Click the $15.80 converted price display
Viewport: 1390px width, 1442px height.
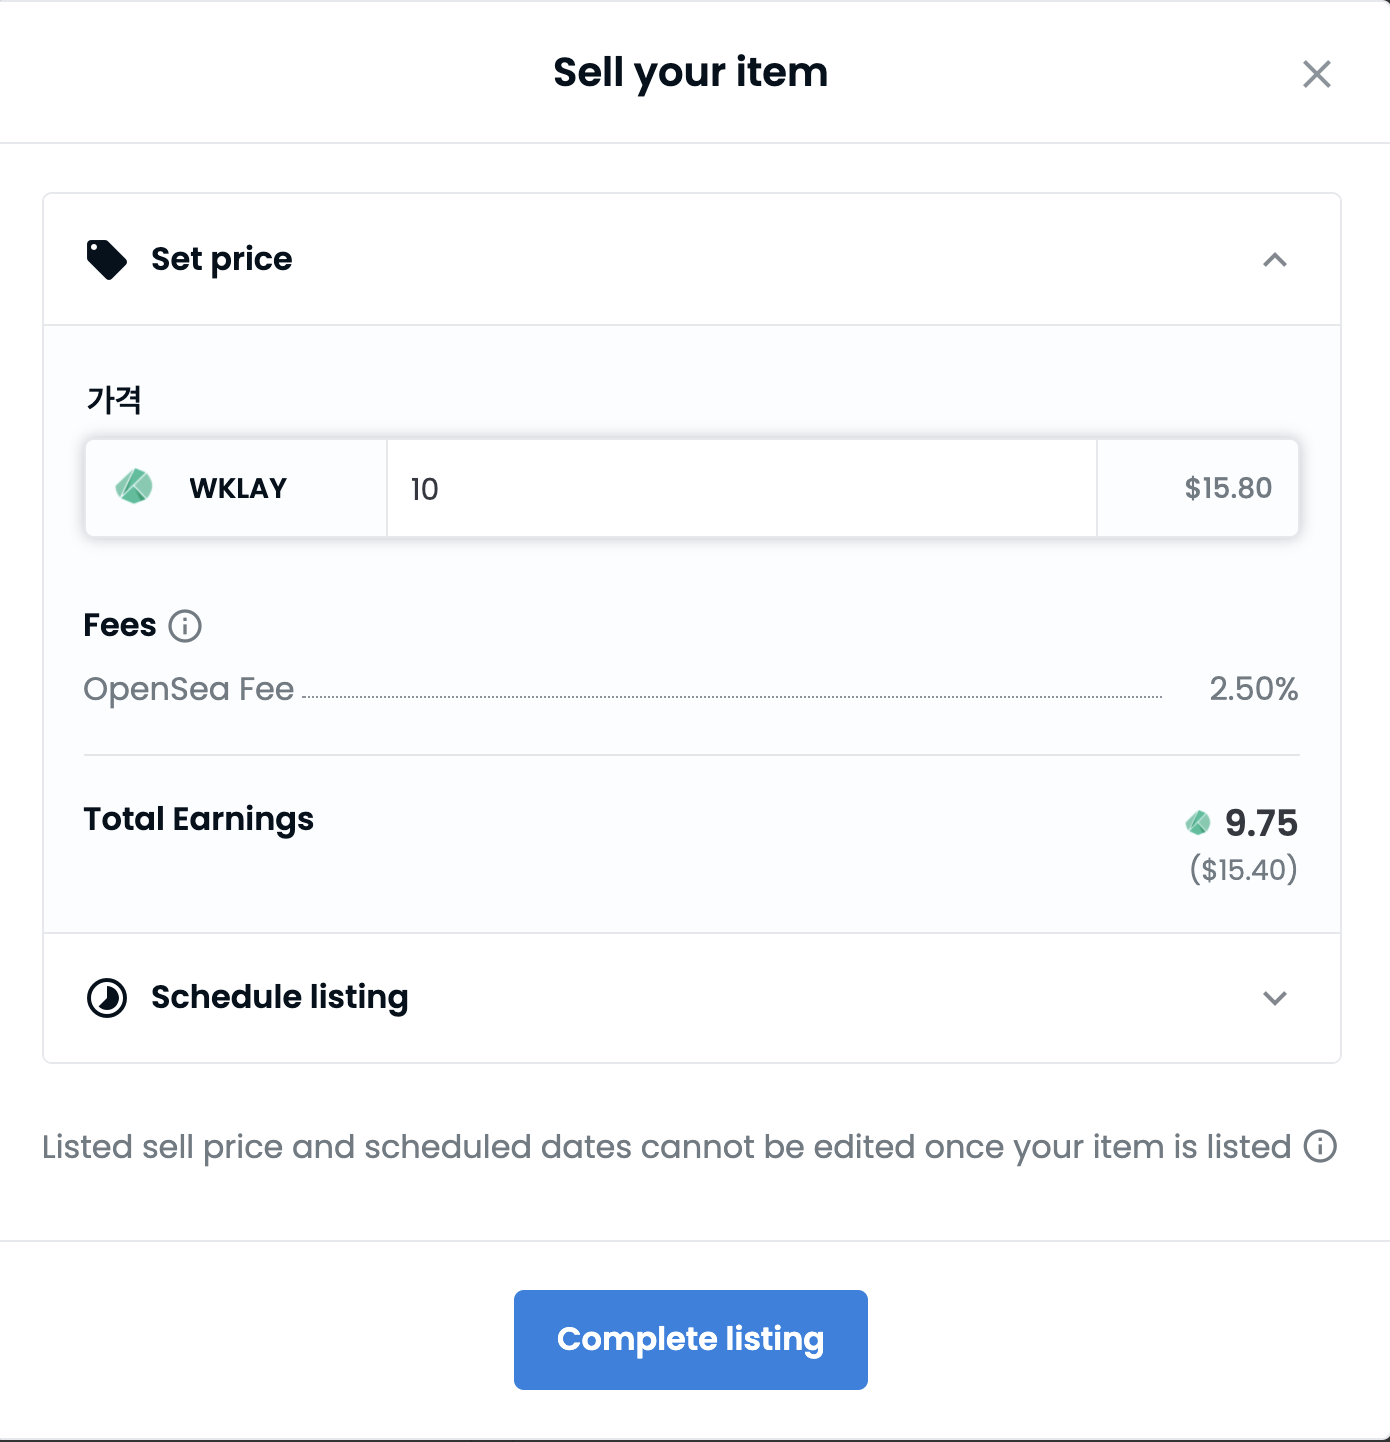click(1228, 488)
